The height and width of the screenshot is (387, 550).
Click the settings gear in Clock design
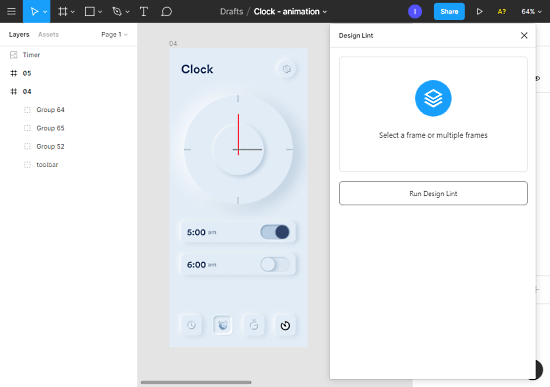(287, 69)
